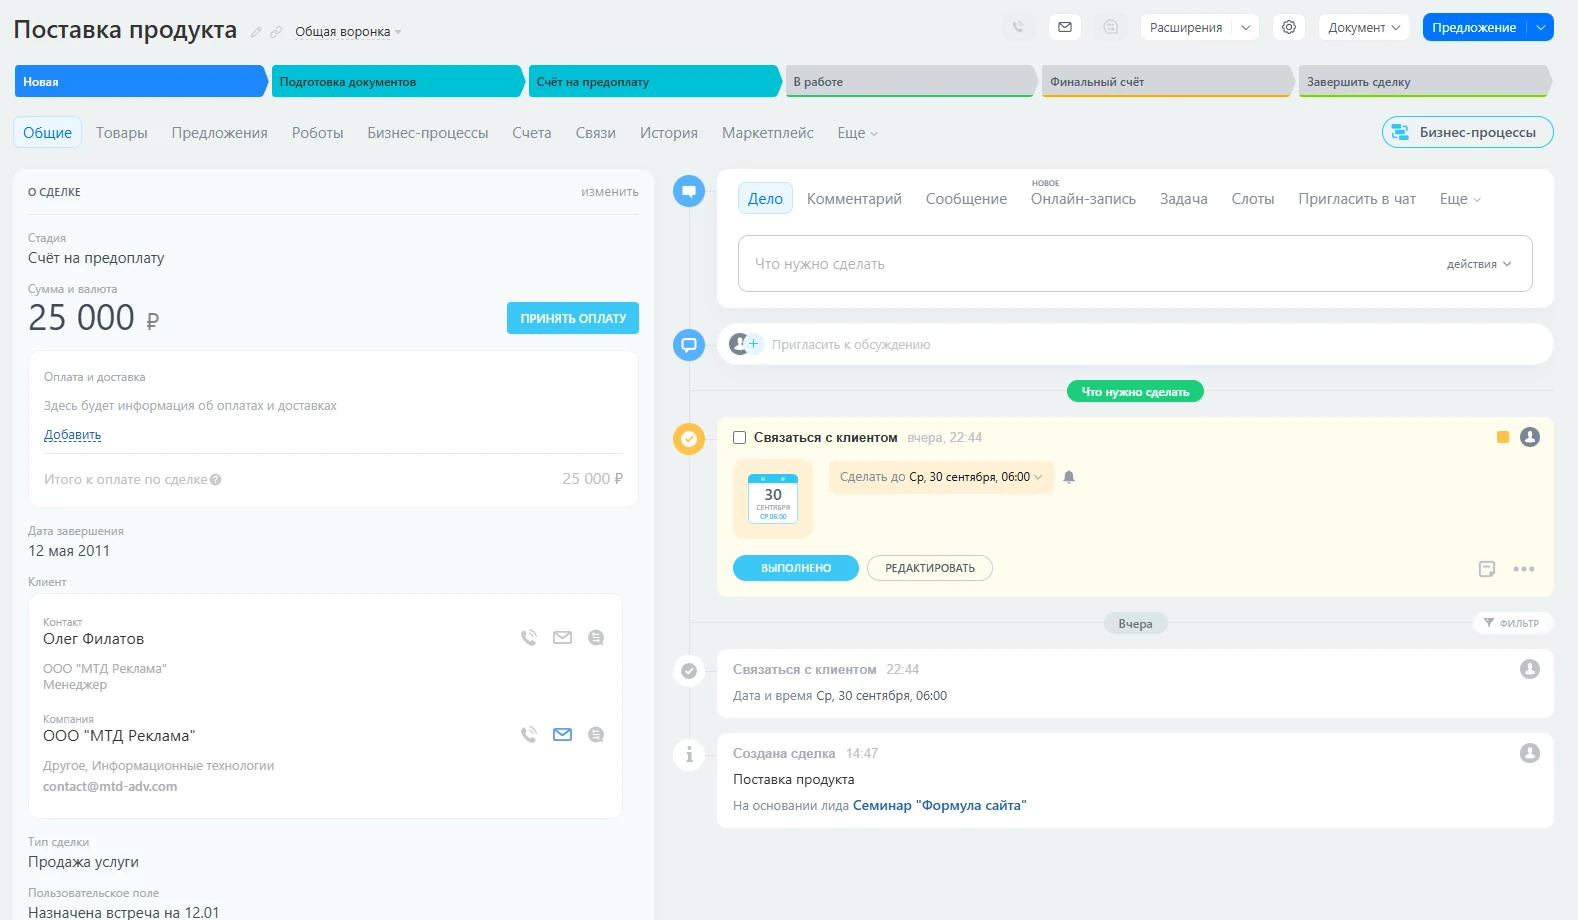
Task: Click the Бизнес-процессы pill button
Action: click(x=1467, y=132)
